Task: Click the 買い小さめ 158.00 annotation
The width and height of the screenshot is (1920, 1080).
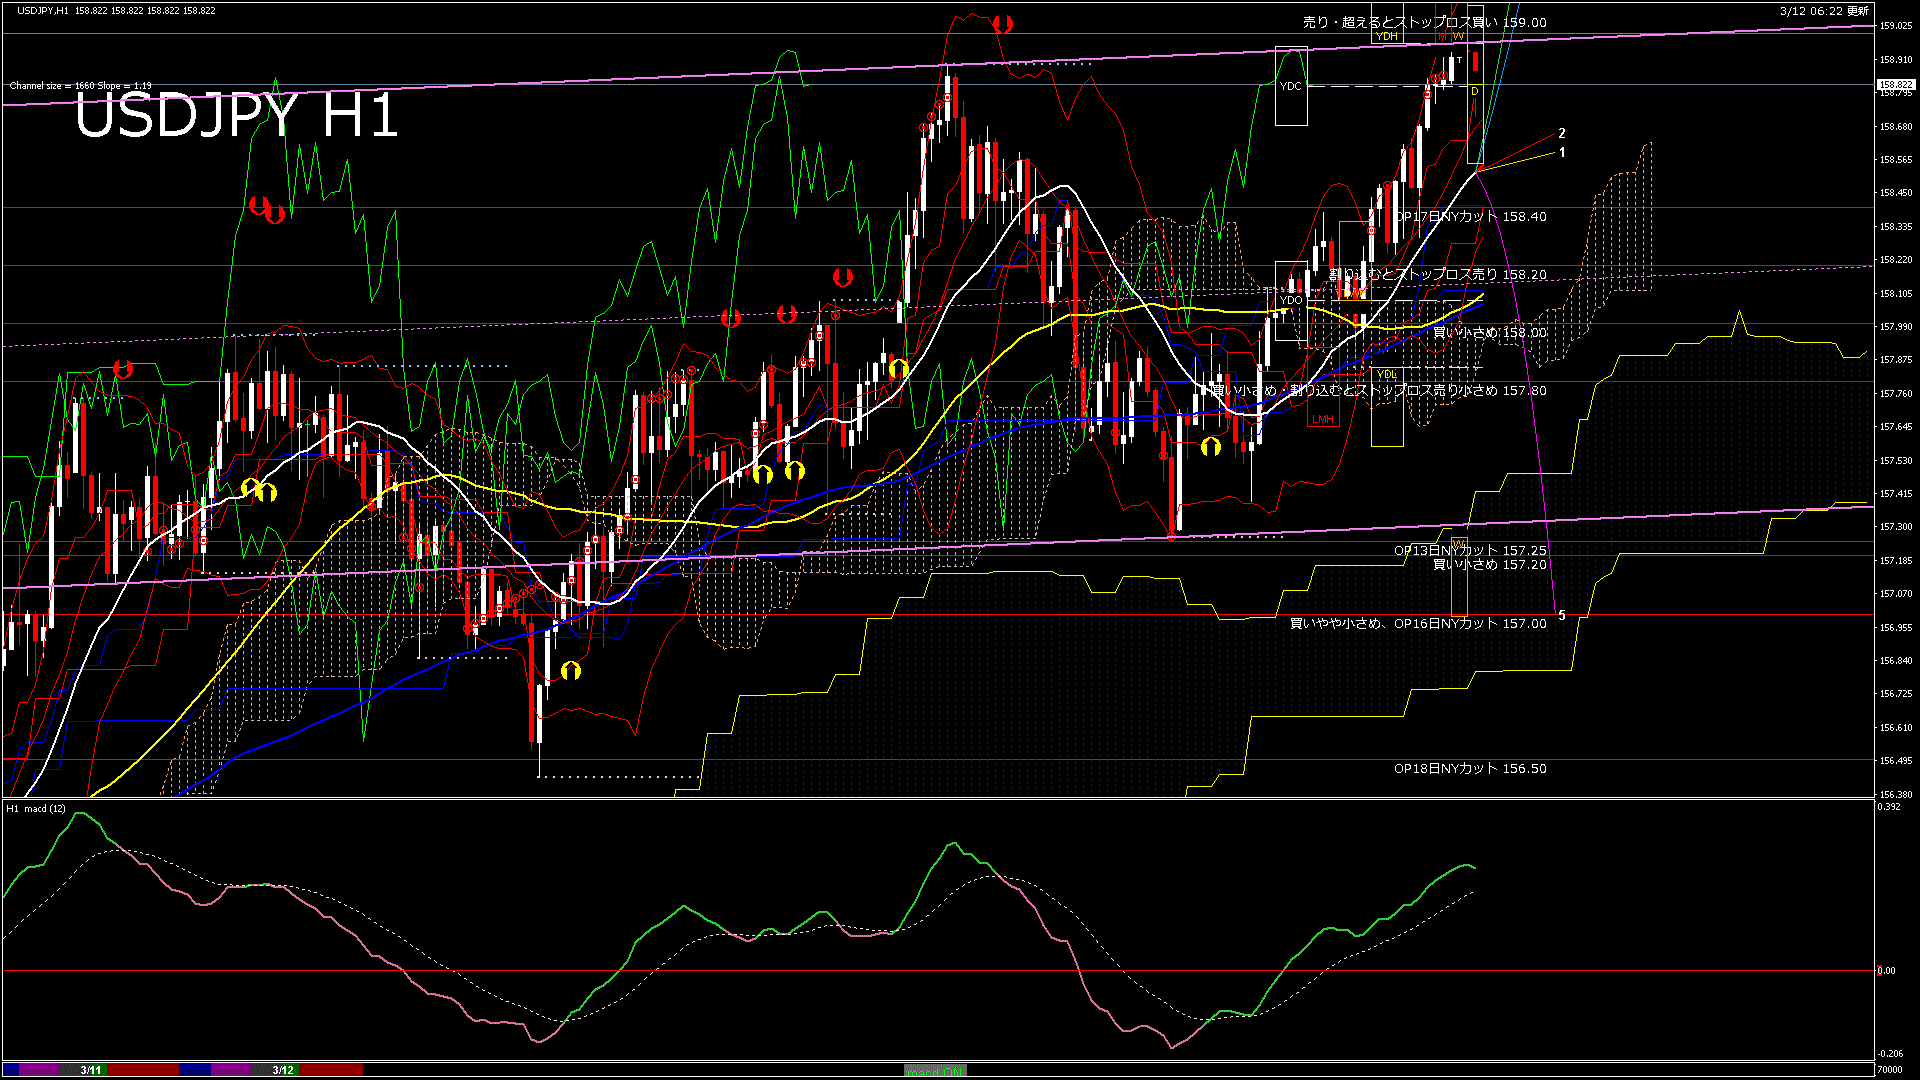Action: pyautogui.click(x=1490, y=333)
